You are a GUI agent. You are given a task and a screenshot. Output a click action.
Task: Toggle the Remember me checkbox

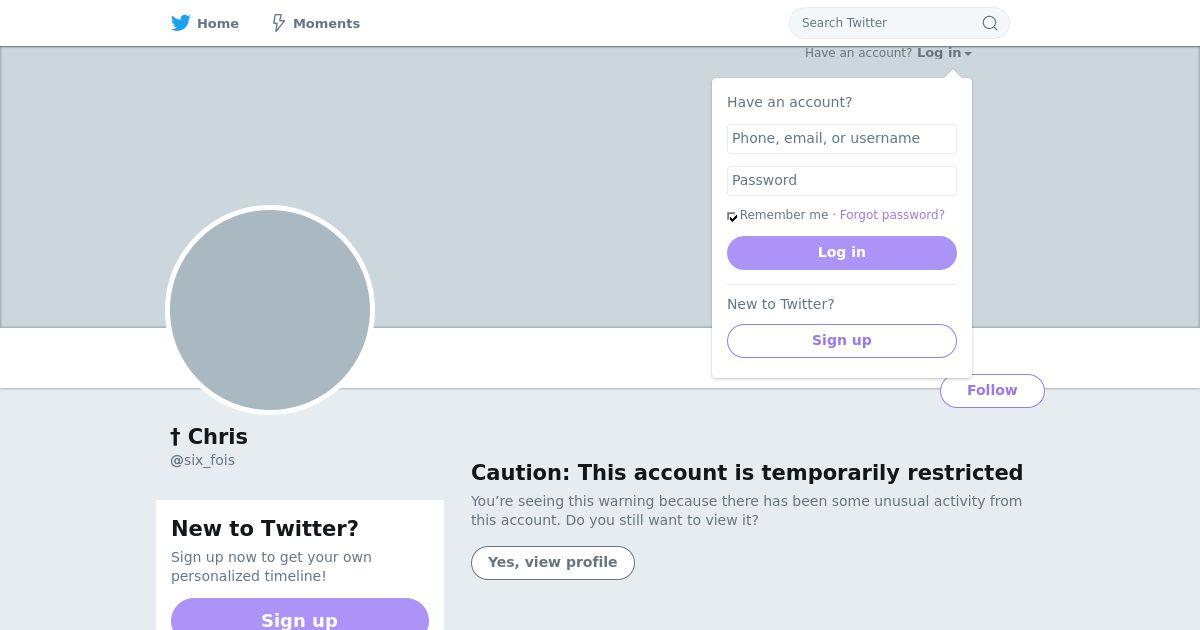pos(732,216)
